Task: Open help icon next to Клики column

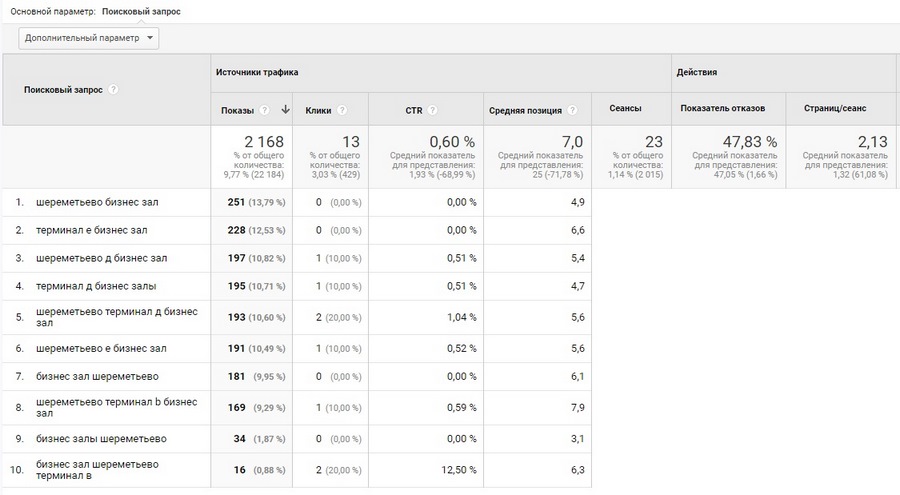Action: click(342, 110)
